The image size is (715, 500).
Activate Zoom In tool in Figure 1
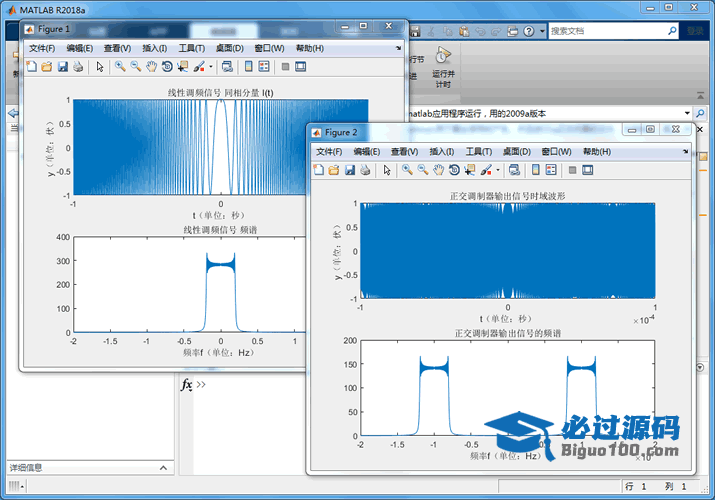120,67
